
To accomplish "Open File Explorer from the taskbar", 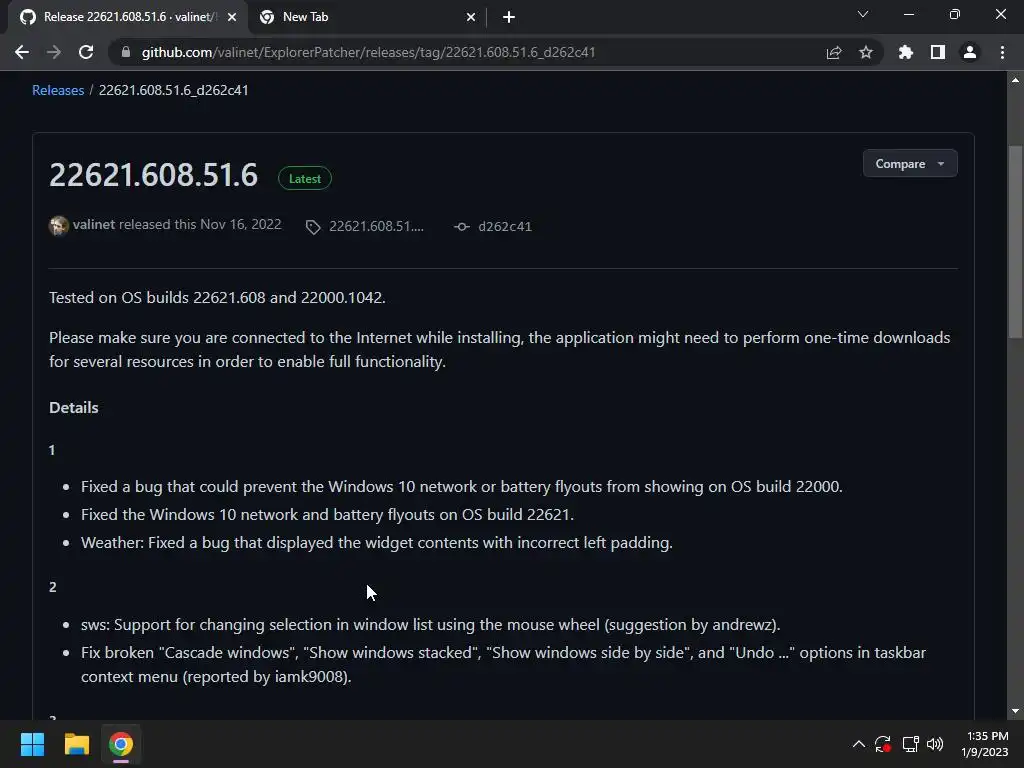I will click(76, 744).
